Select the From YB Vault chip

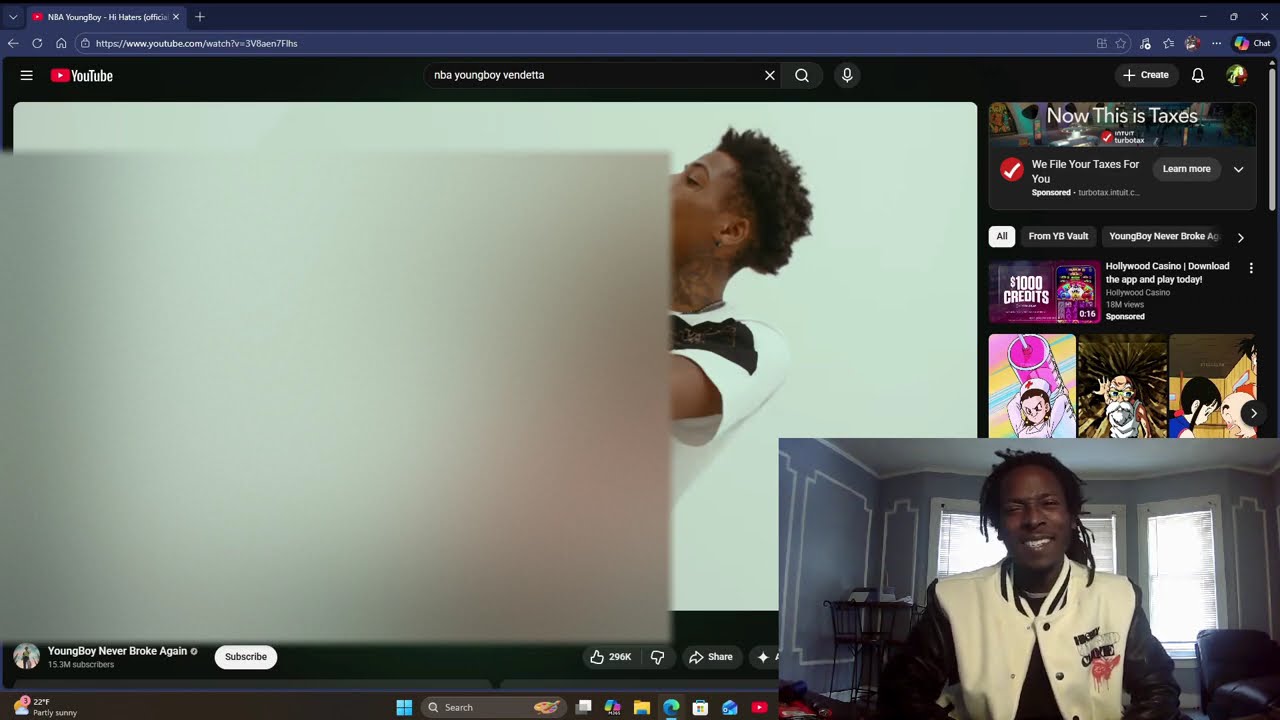click(x=1058, y=237)
